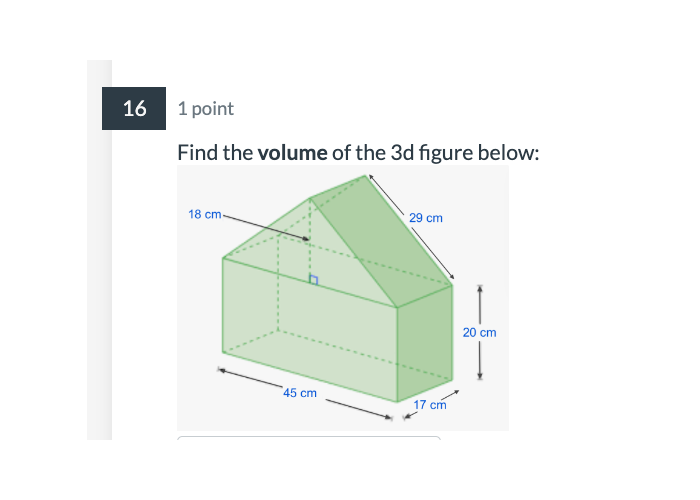Screen dimensions: 700x500
Task: Click the 17 cm width label
Action: point(430,405)
